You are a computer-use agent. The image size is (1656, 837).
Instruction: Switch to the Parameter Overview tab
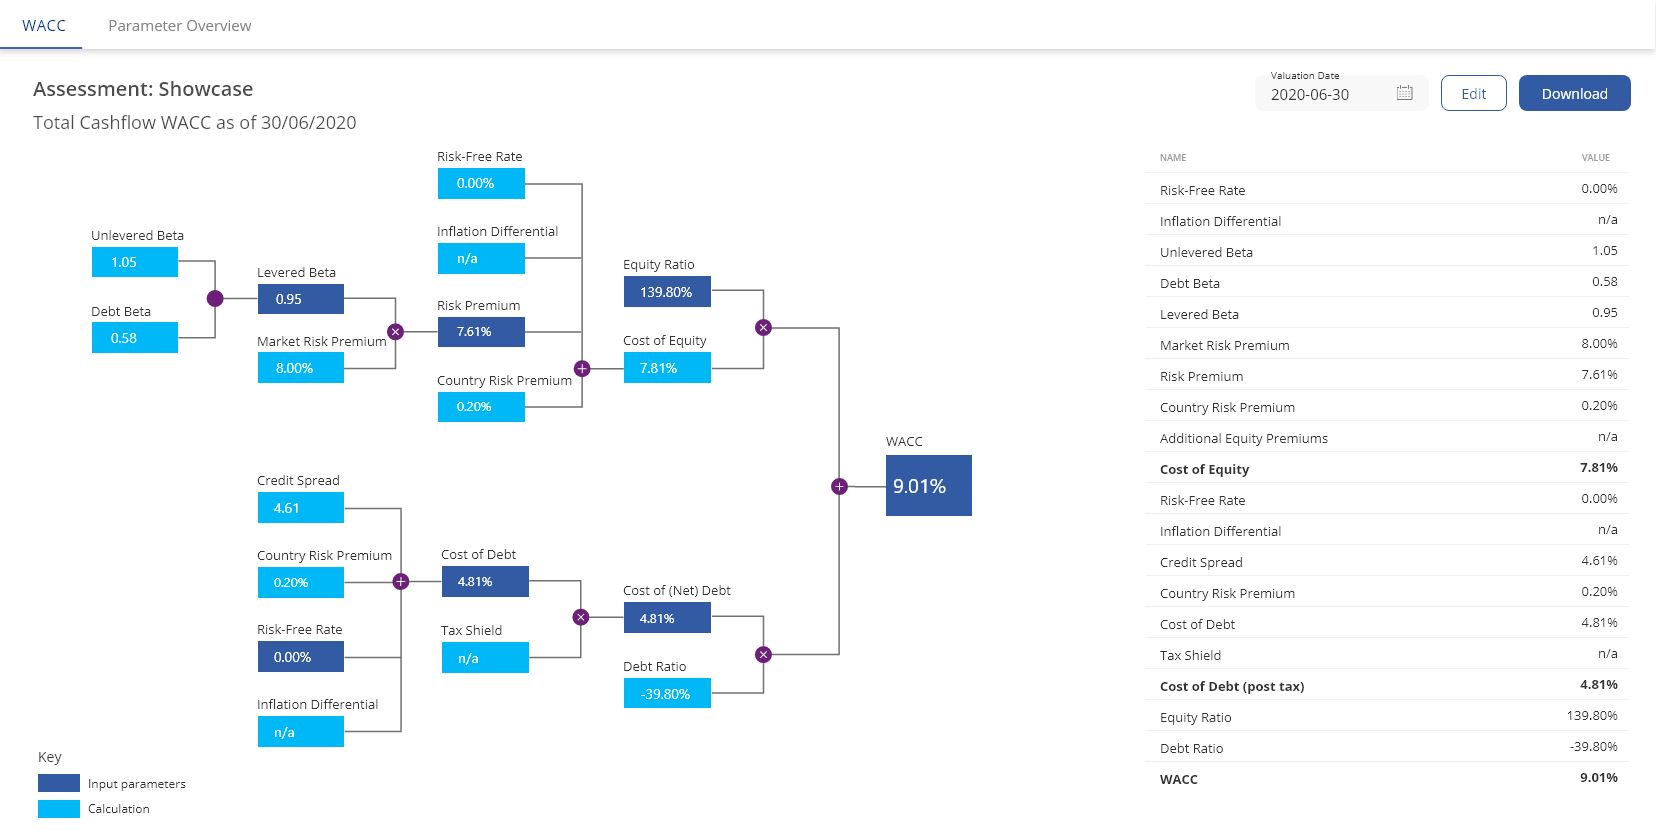click(179, 26)
